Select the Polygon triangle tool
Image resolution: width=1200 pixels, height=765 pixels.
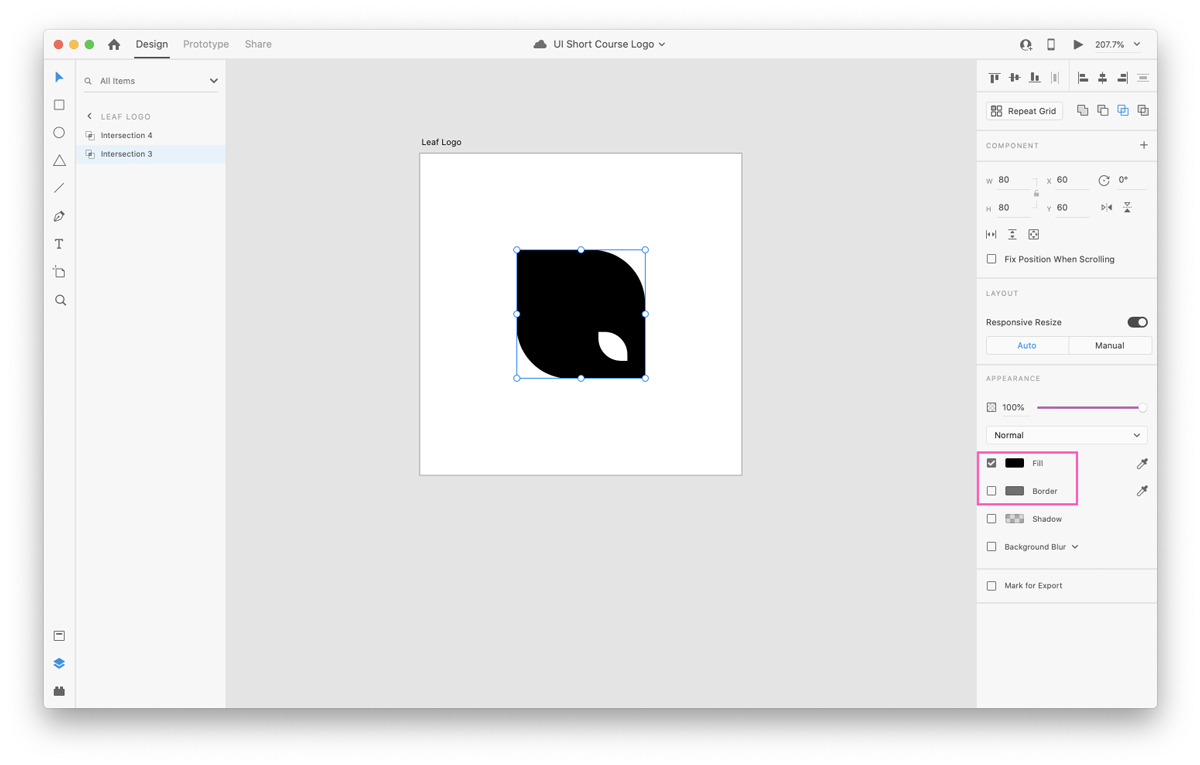click(59, 160)
